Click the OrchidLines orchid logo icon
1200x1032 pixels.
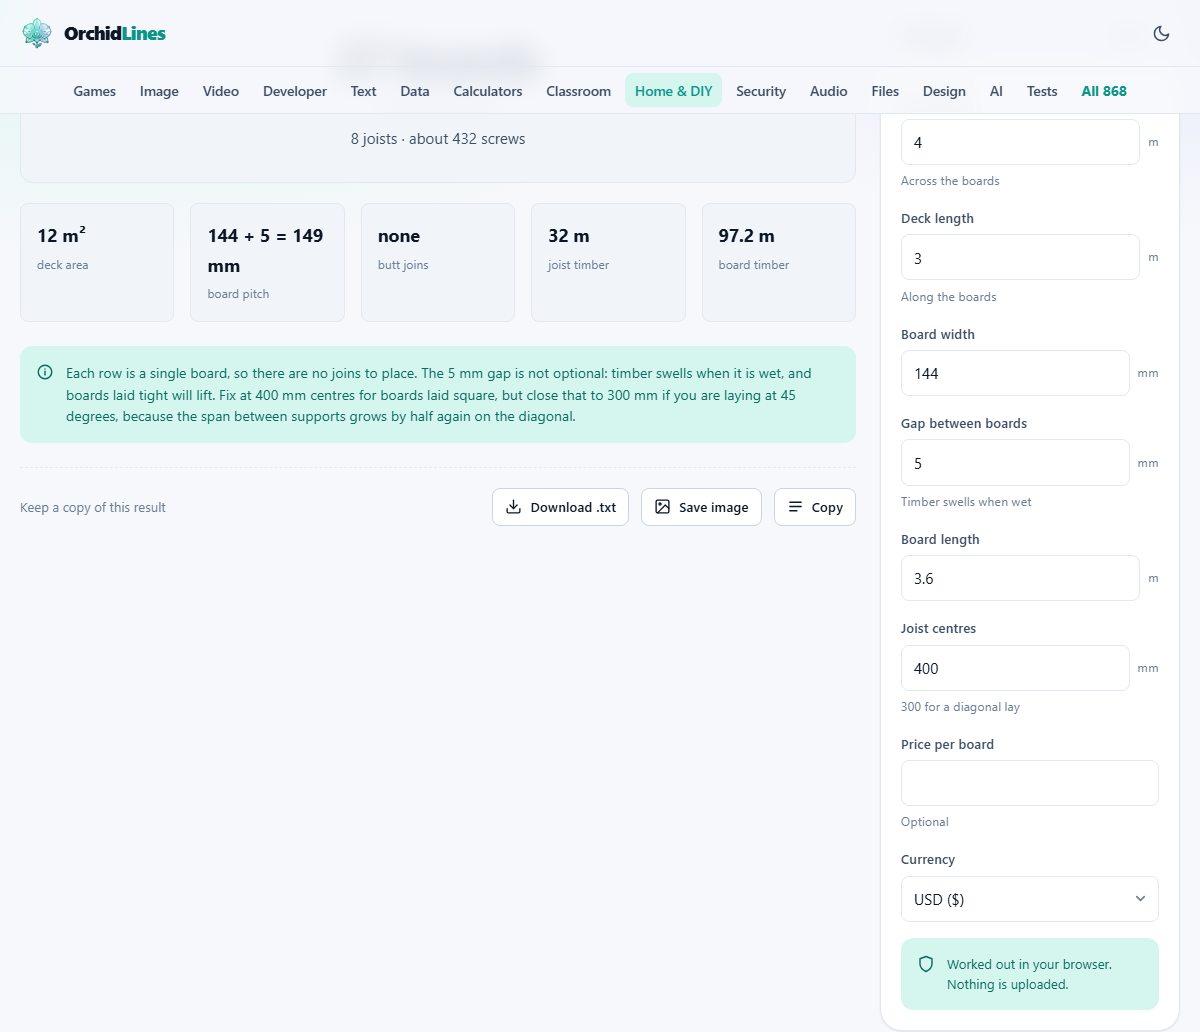(x=37, y=33)
